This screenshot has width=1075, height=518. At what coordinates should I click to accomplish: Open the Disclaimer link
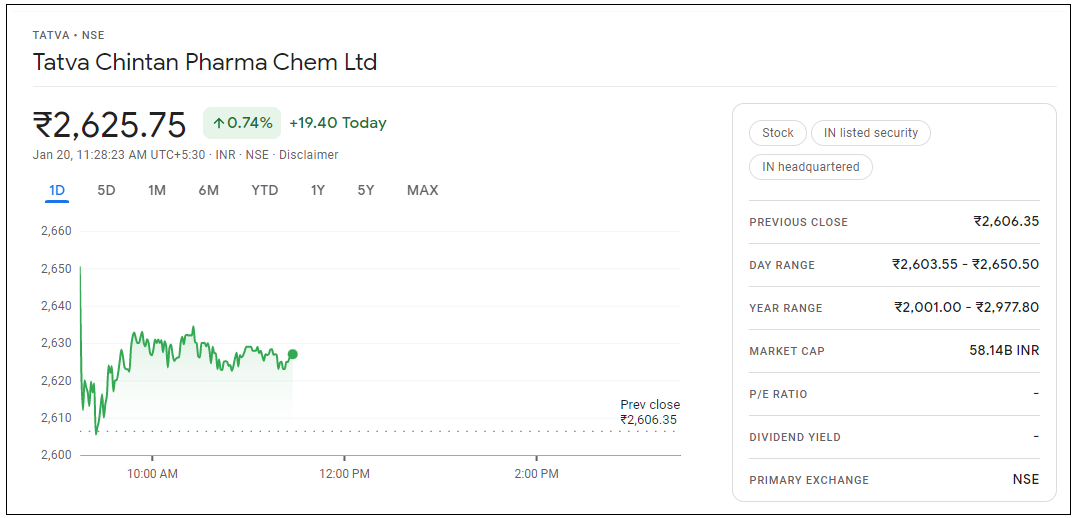[309, 155]
